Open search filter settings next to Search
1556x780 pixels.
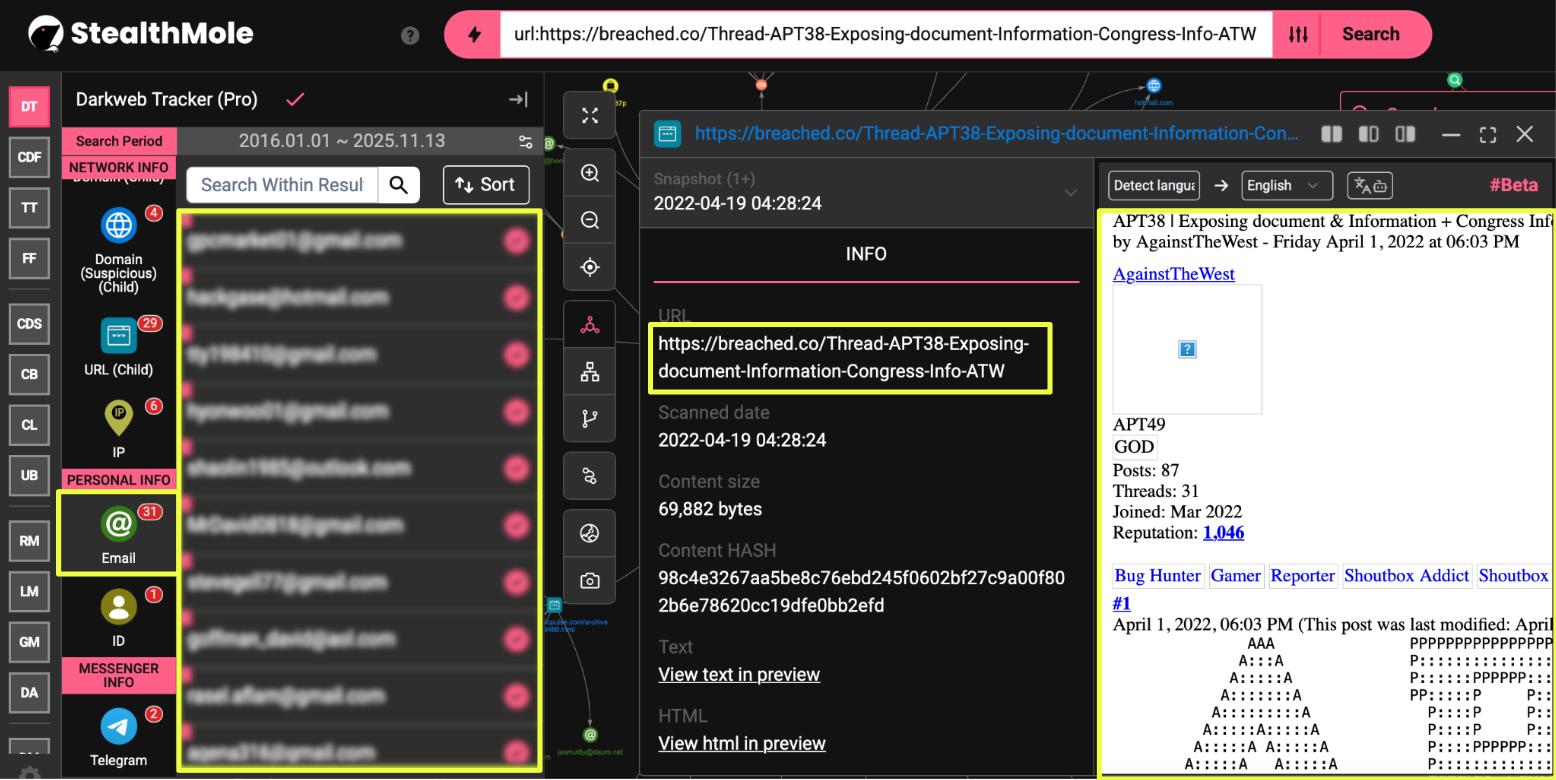pos(1298,34)
